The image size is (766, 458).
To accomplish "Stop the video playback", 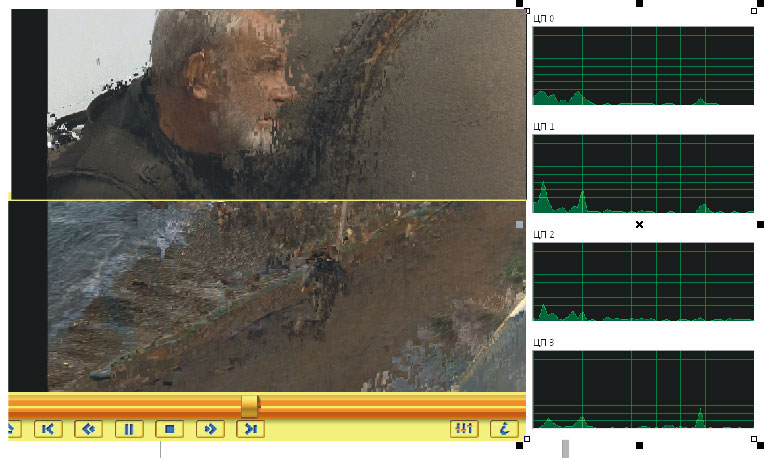I will coord(170,429).
